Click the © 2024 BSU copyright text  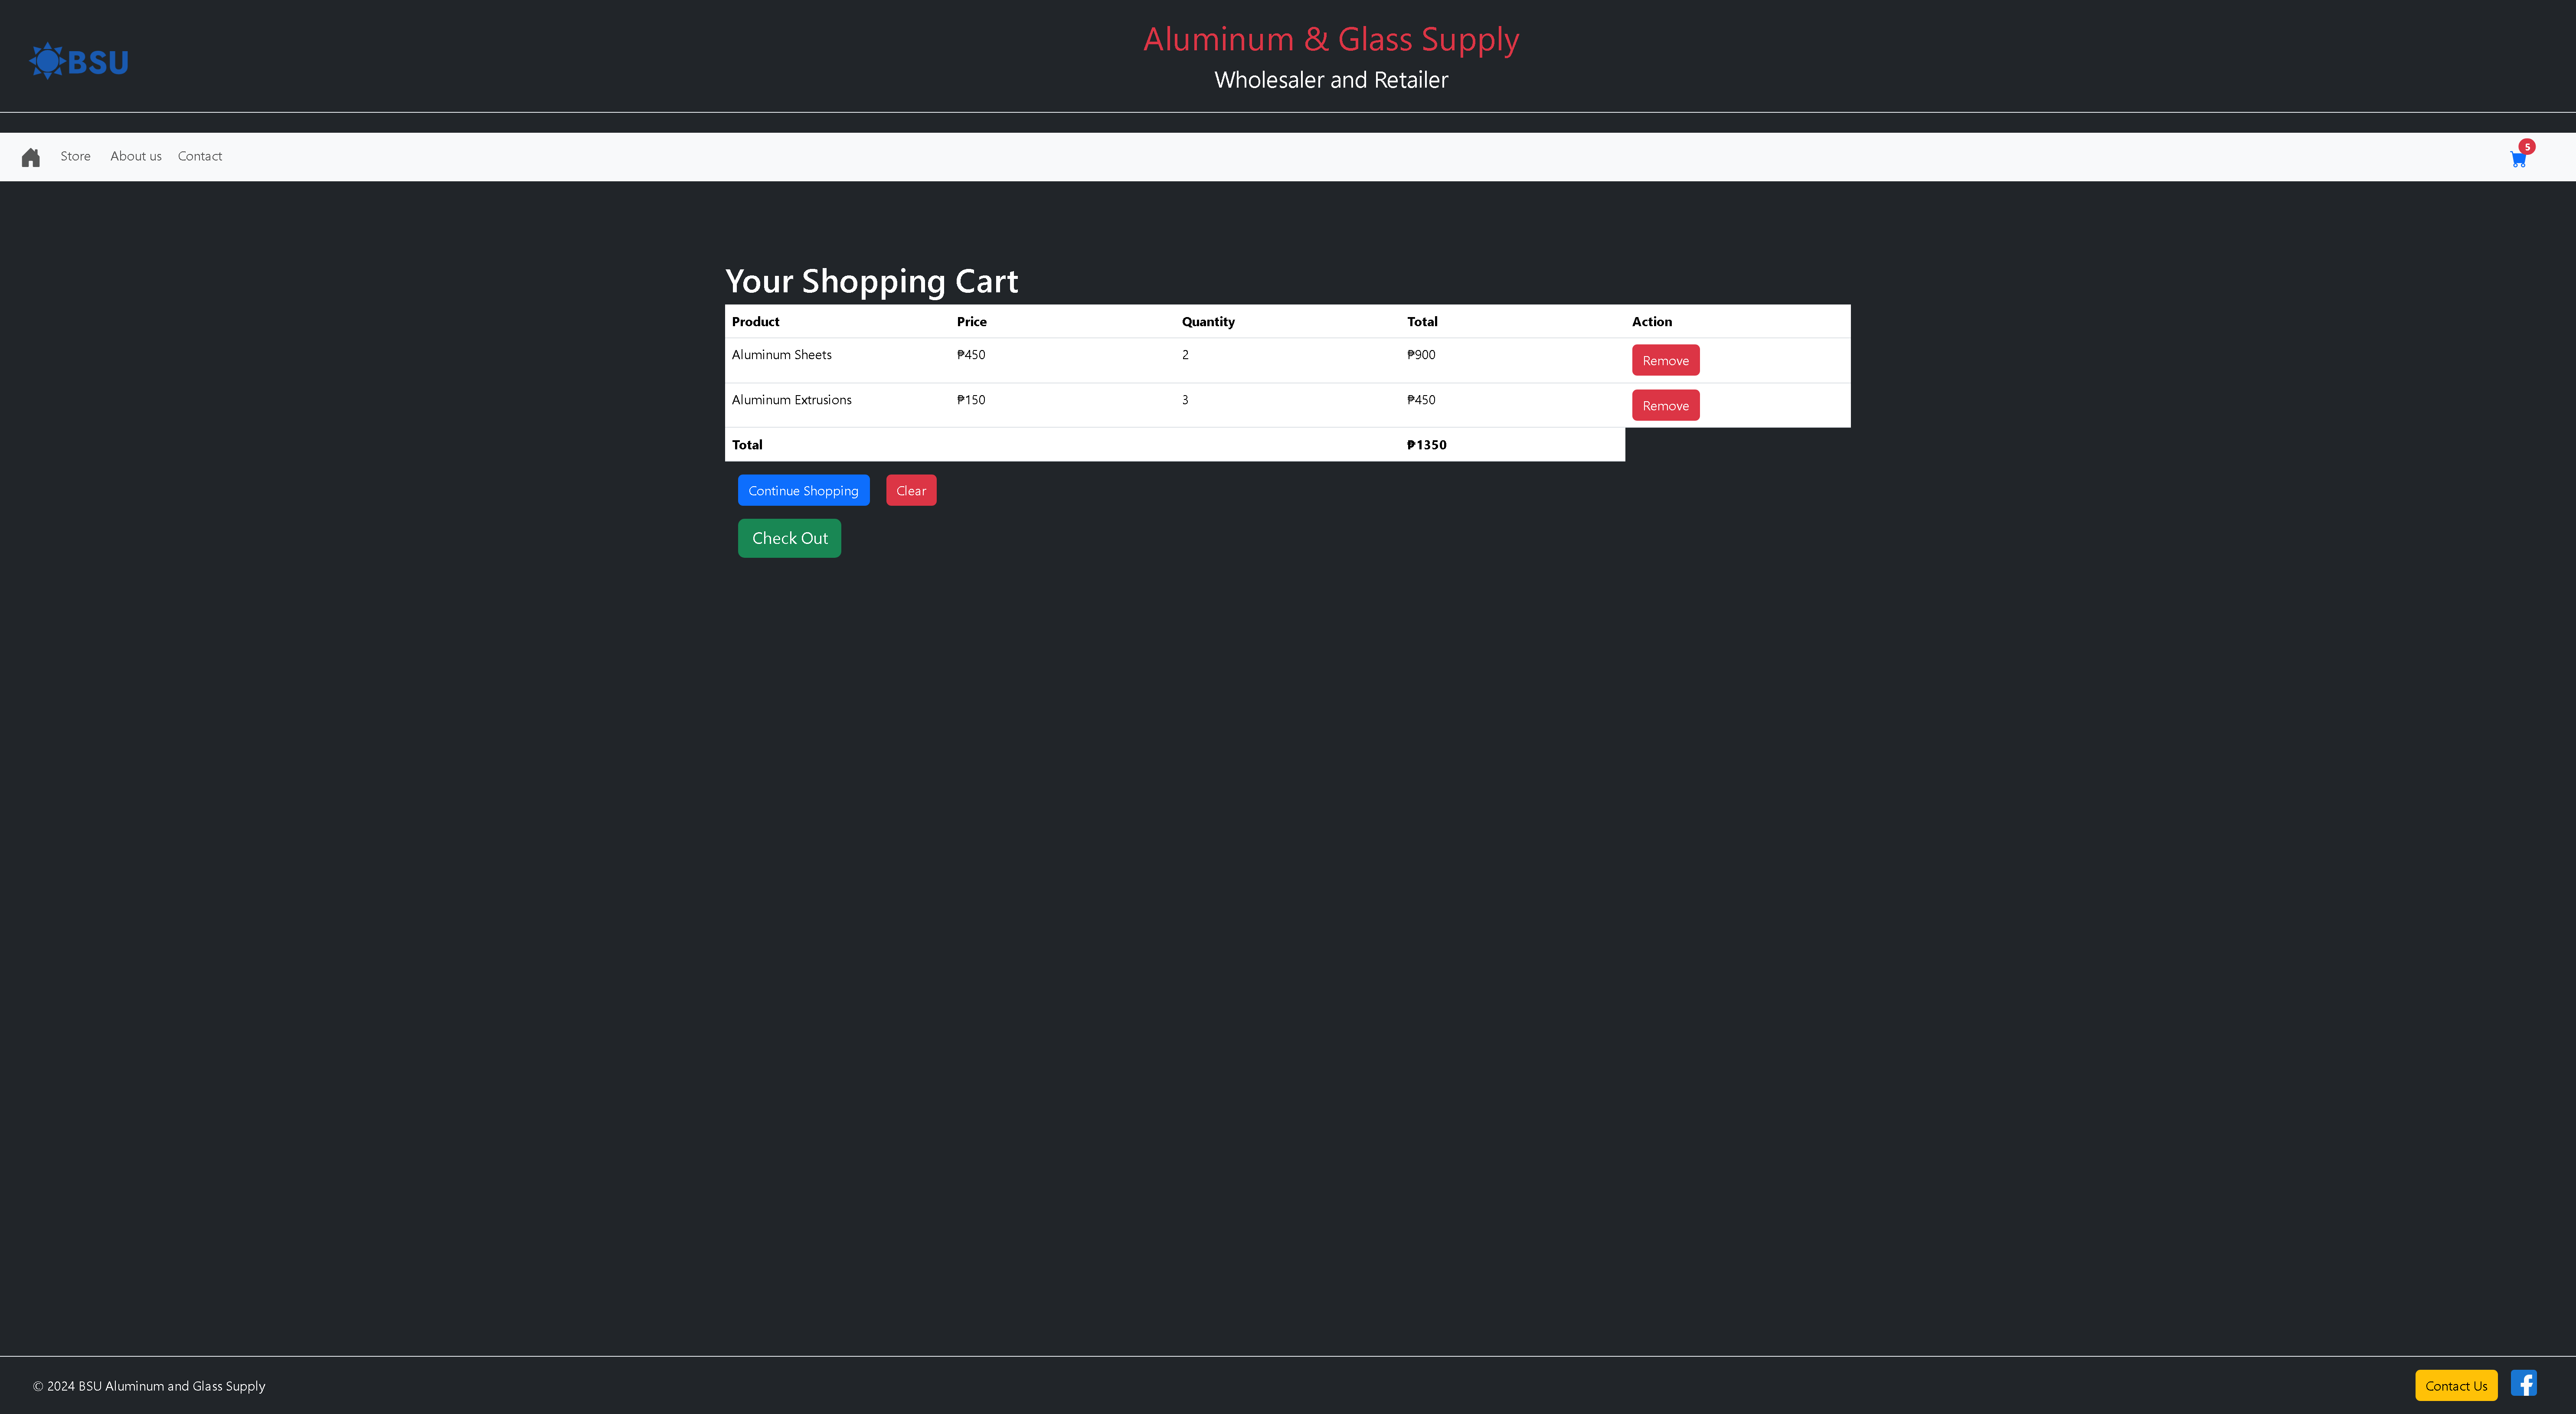point(149,1385)
